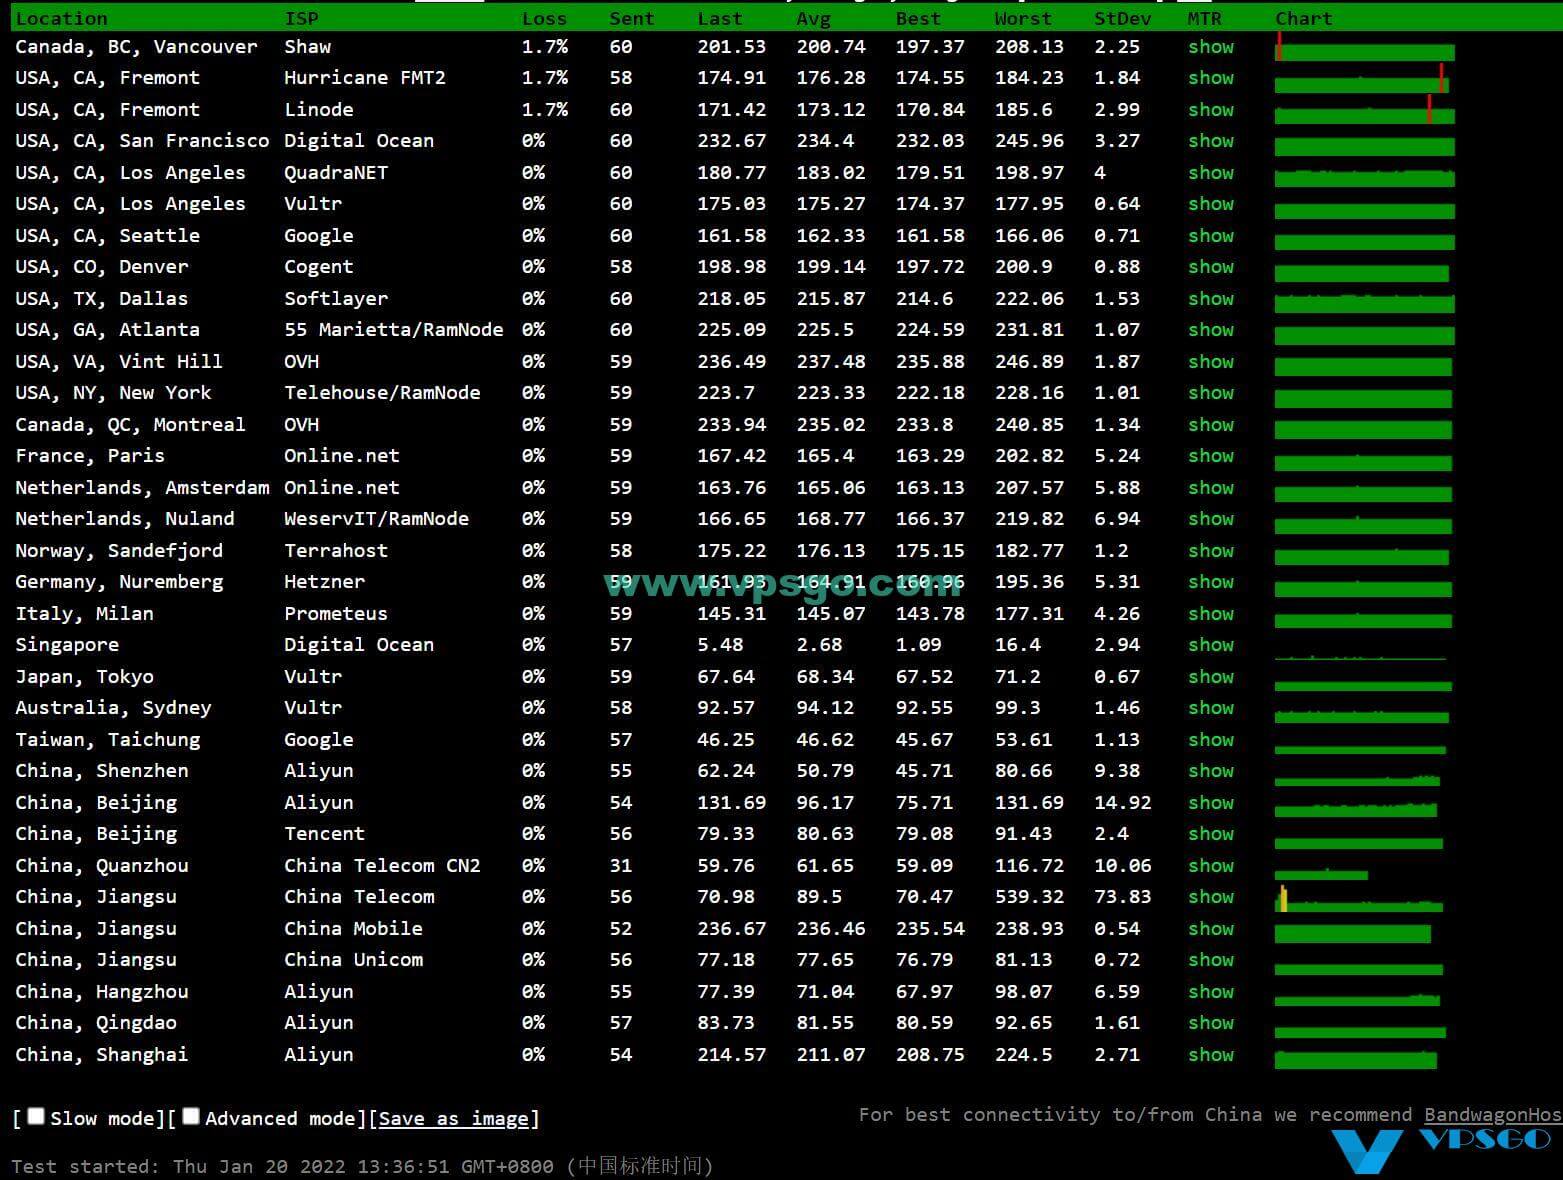Screen dimensions: 1563x1180
Task: Show MTR for Jiangsu China Mobile
Action: (x=1211, y=929)
